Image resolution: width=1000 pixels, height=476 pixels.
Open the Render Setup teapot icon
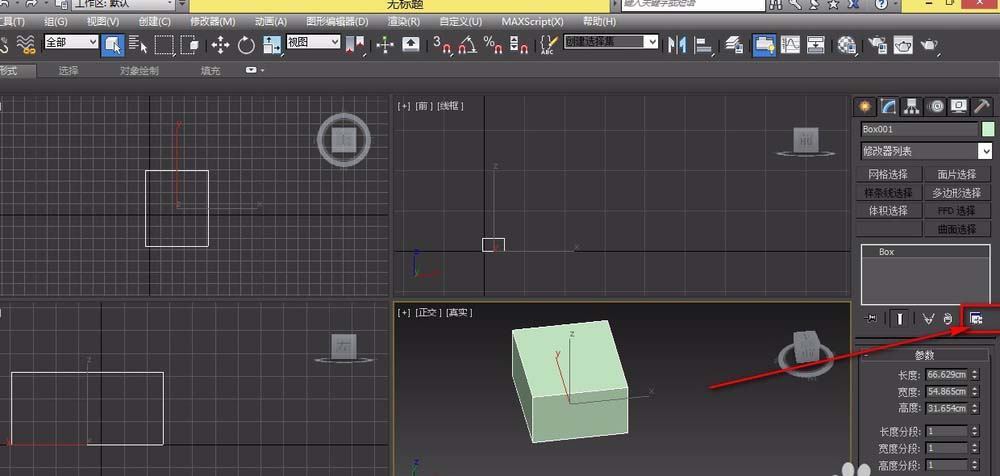pos(877,44)
